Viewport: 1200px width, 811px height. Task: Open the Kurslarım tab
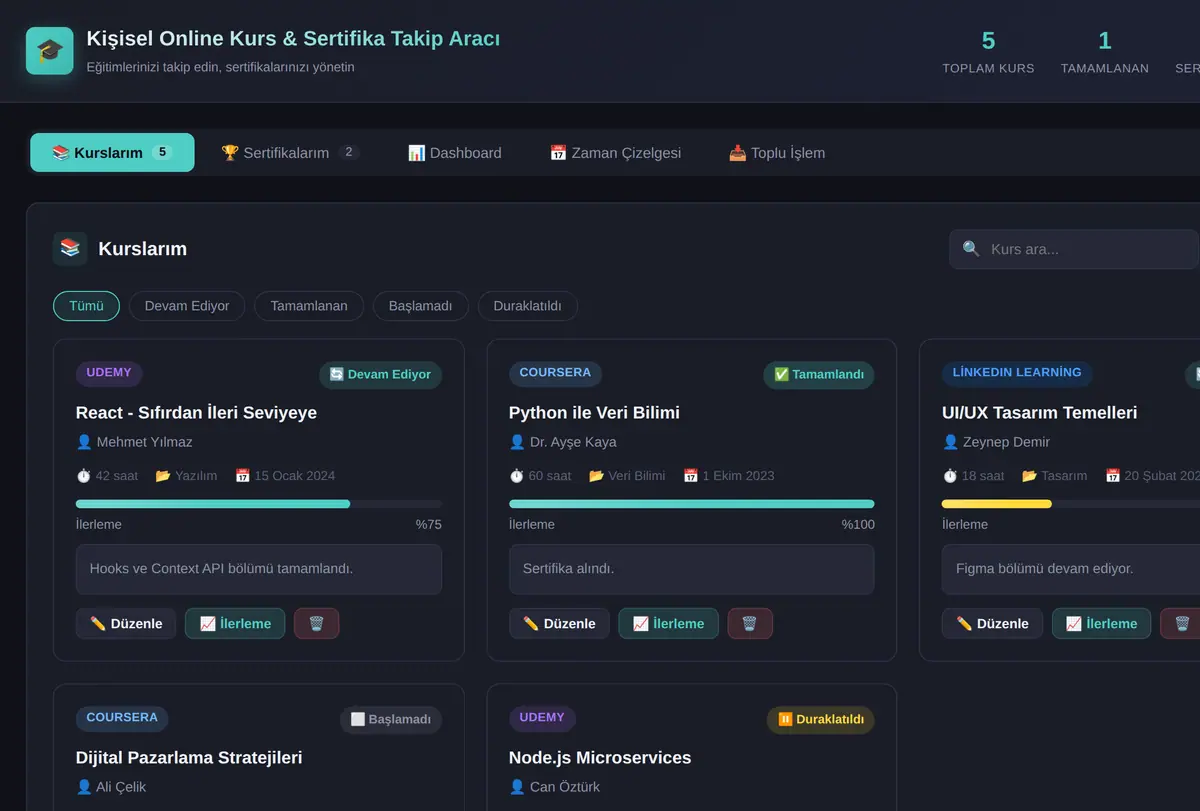point(112,153)
